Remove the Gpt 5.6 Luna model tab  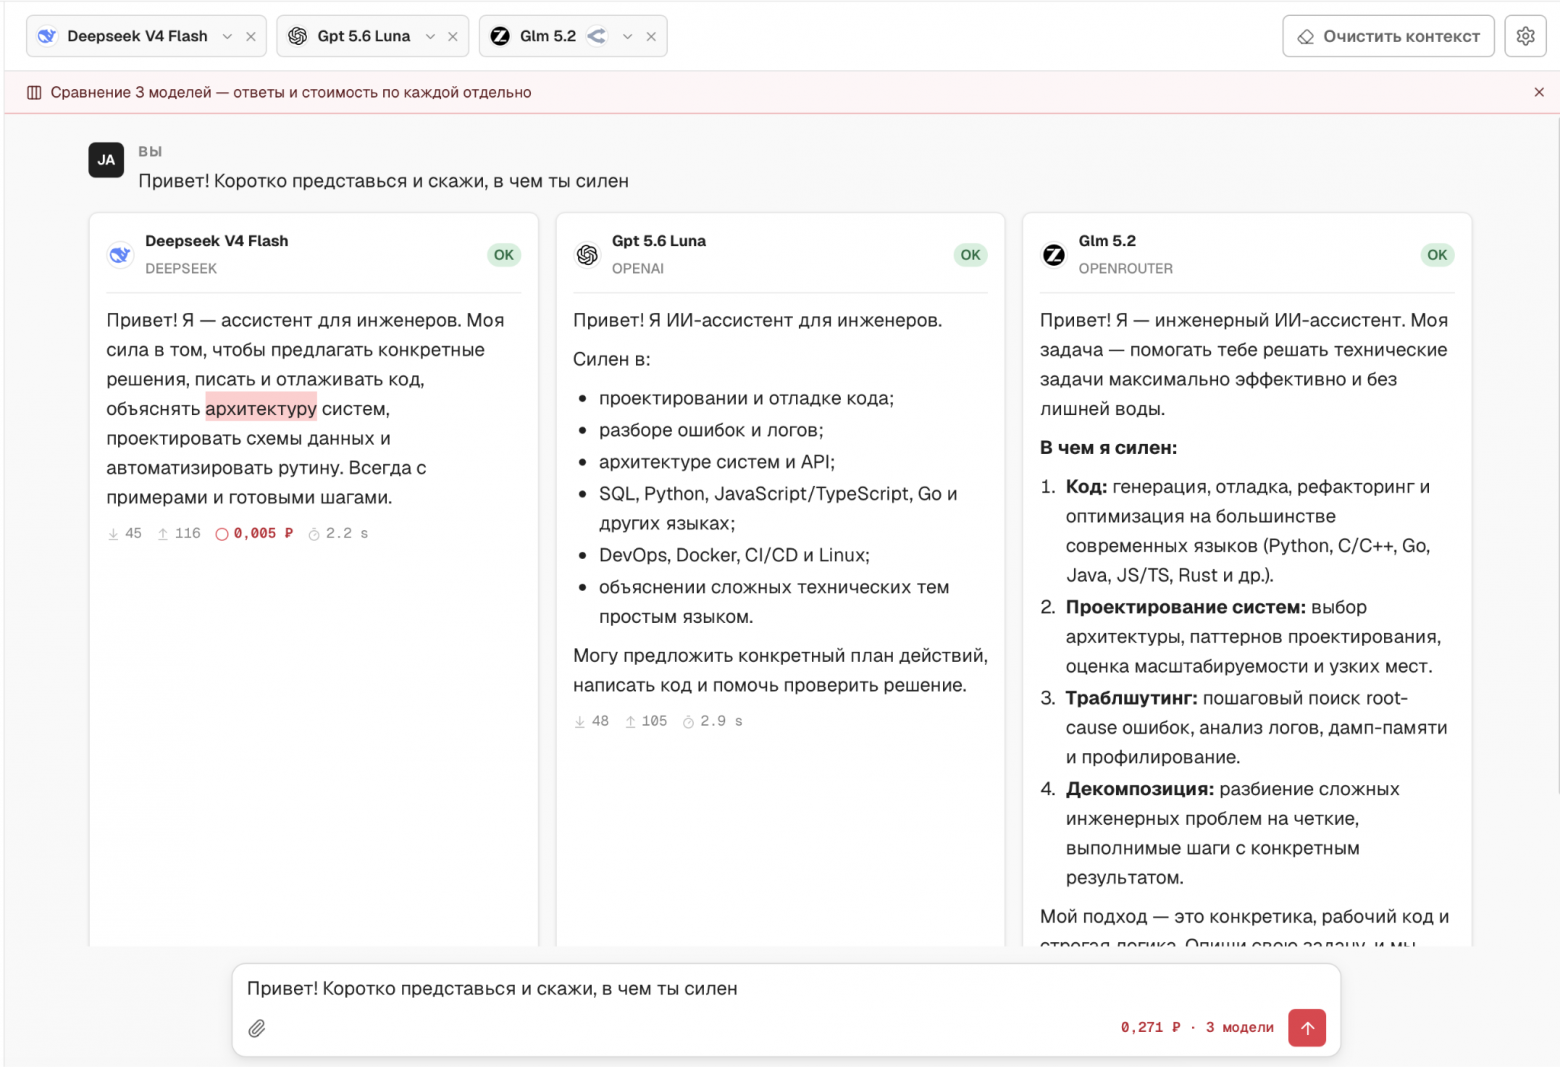(x=453, y=36)
